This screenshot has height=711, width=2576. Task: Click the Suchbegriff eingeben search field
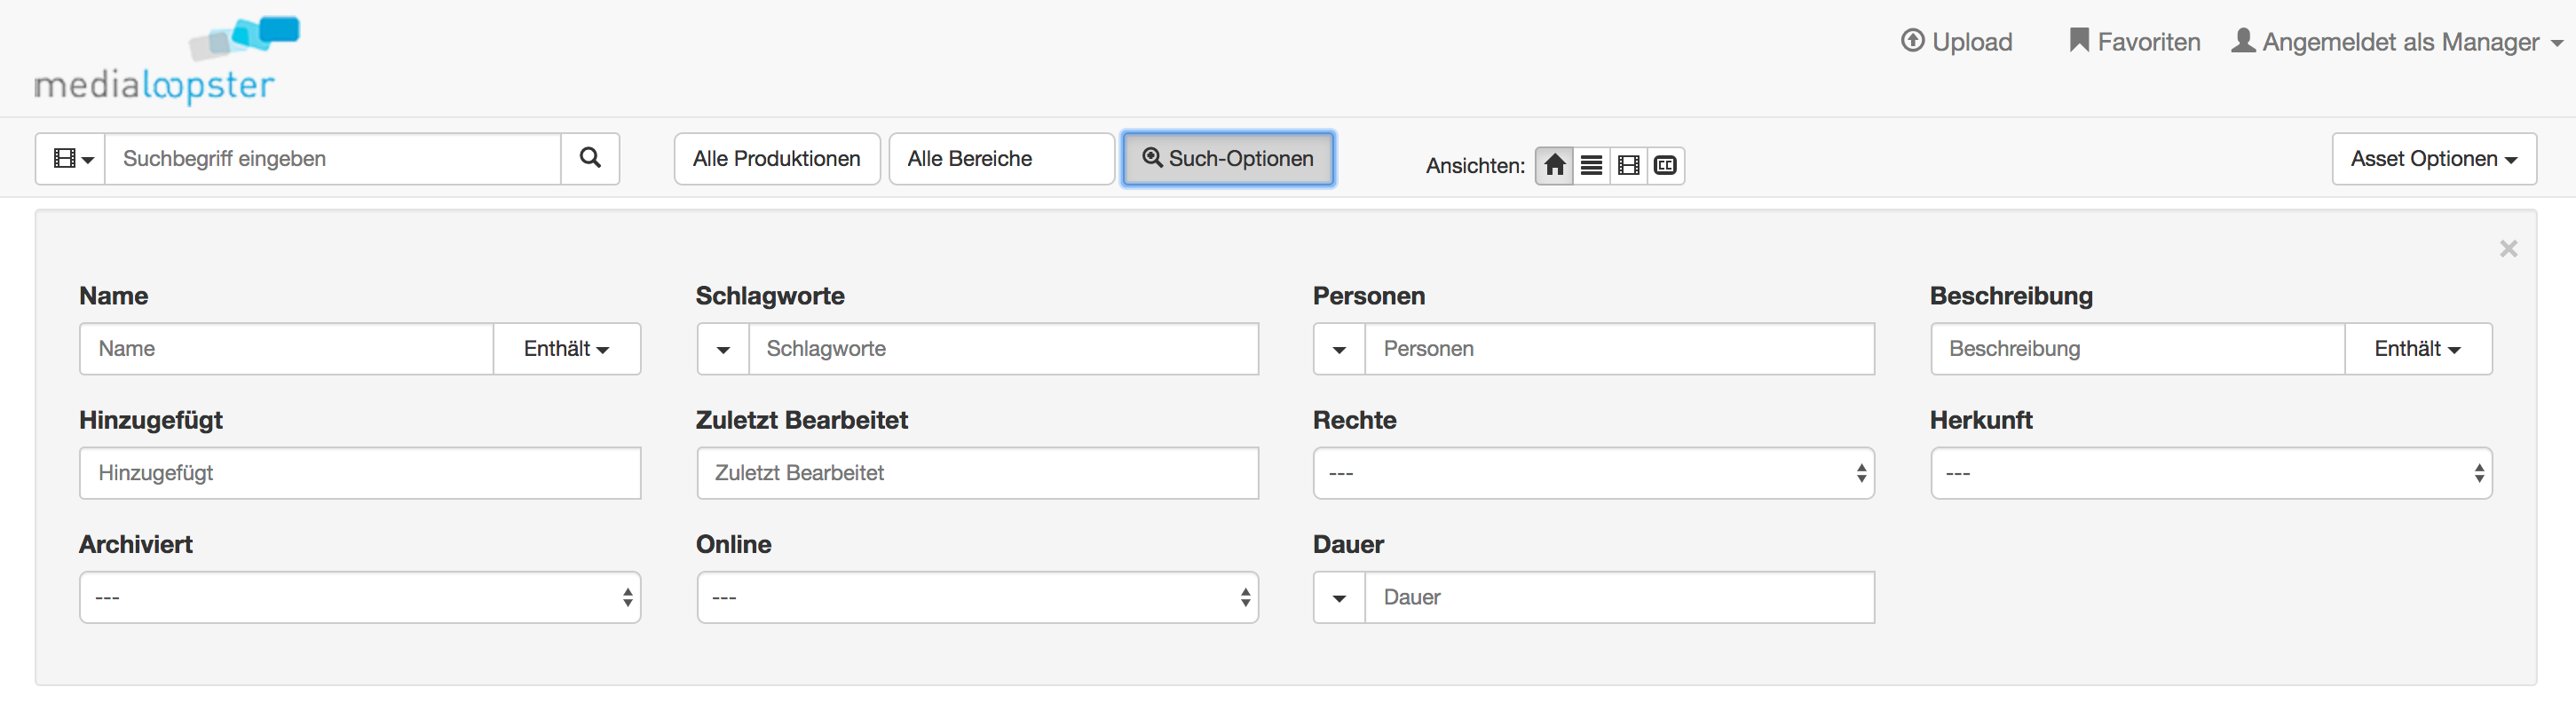point(332,158)
